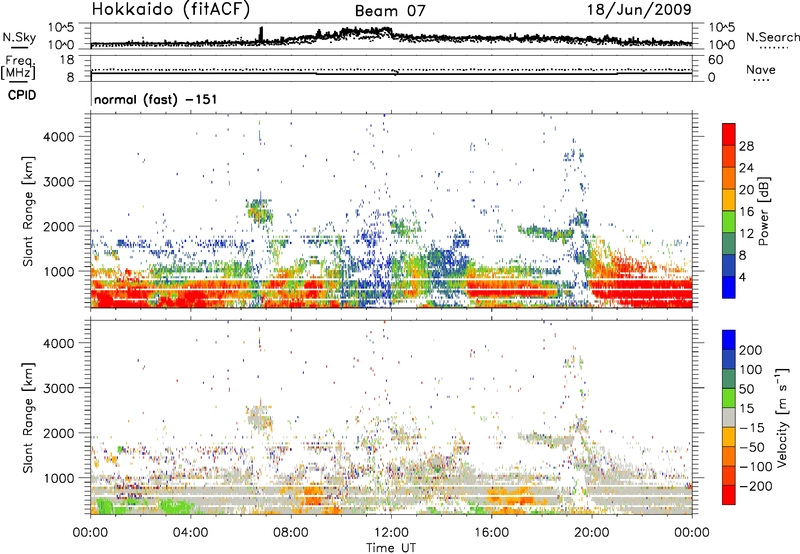Click the 18 tick on the frequency axis
800x554 pixels.
67,60
